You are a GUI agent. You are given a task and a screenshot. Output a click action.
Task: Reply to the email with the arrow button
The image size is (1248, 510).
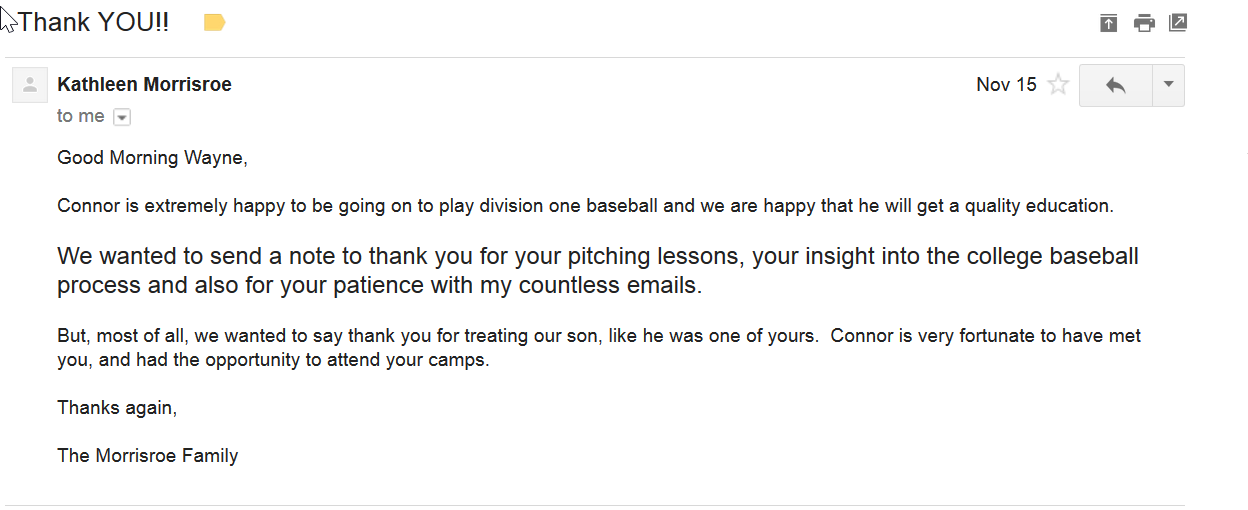[1116, 86]
